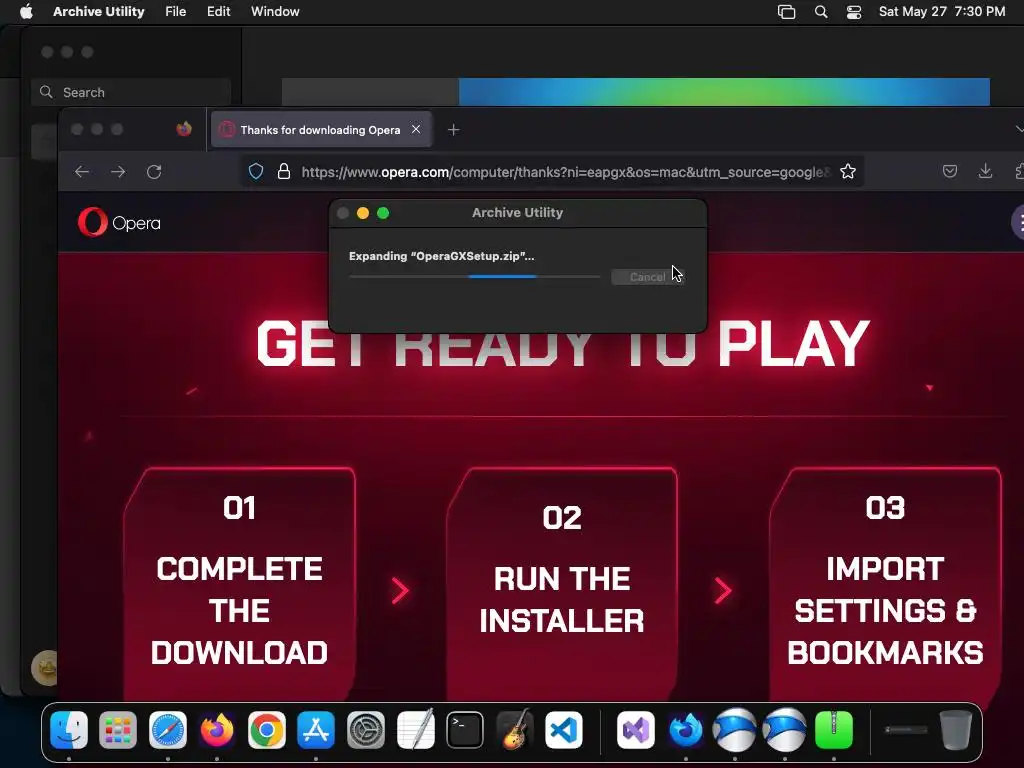Viewport: 1024px width, 768px height.
Task: Open purple Visual Studio from the Dock
Action: click(635, 729)
